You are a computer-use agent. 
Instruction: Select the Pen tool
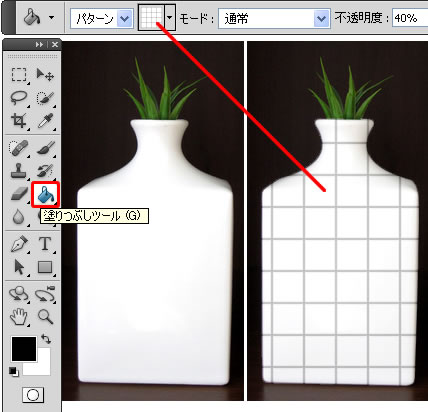click(19, 244)
